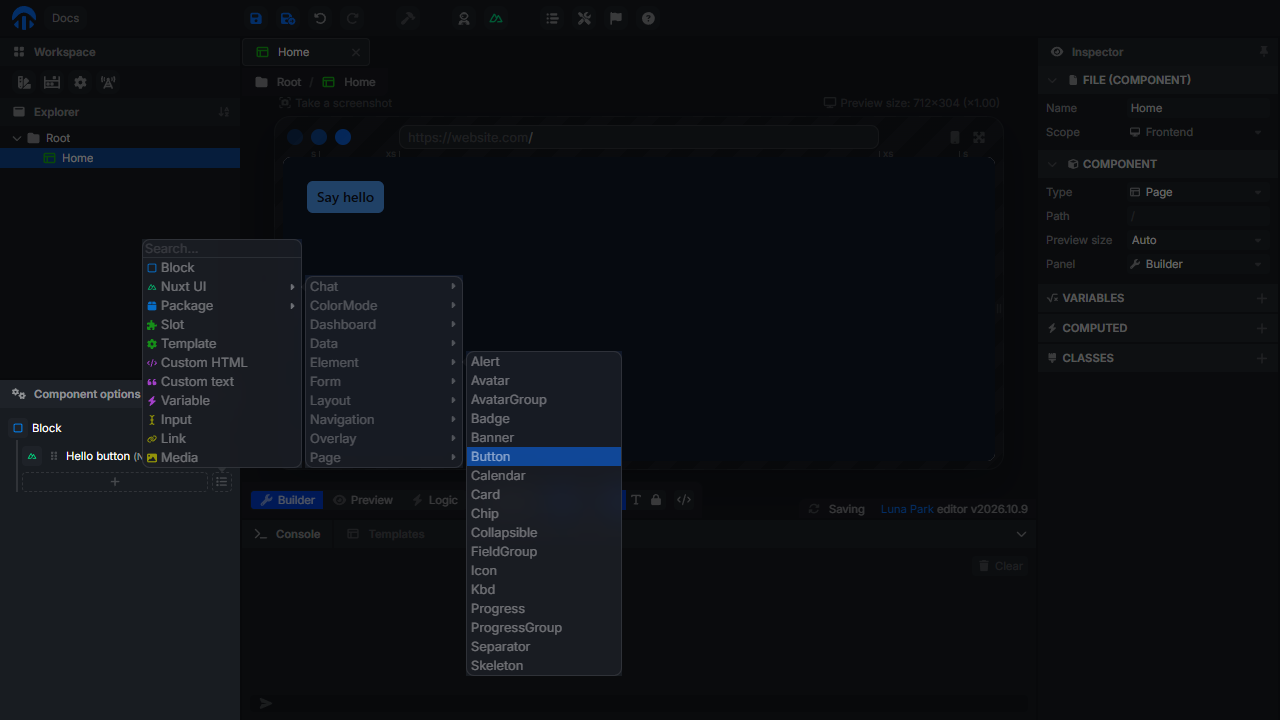This screenshot has width=1280, height=720.
Task: Add a new computed with plus
Action: (1261, 328)
